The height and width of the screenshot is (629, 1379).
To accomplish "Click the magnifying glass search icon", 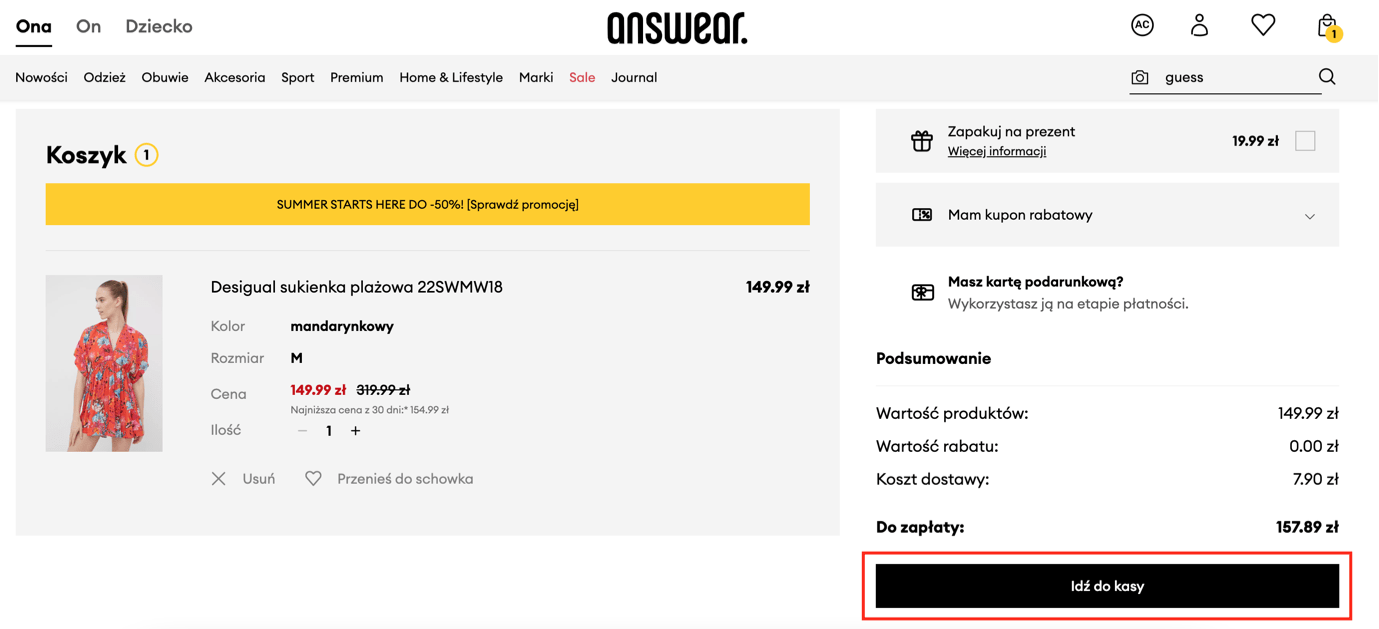I will pos(1327,77).
